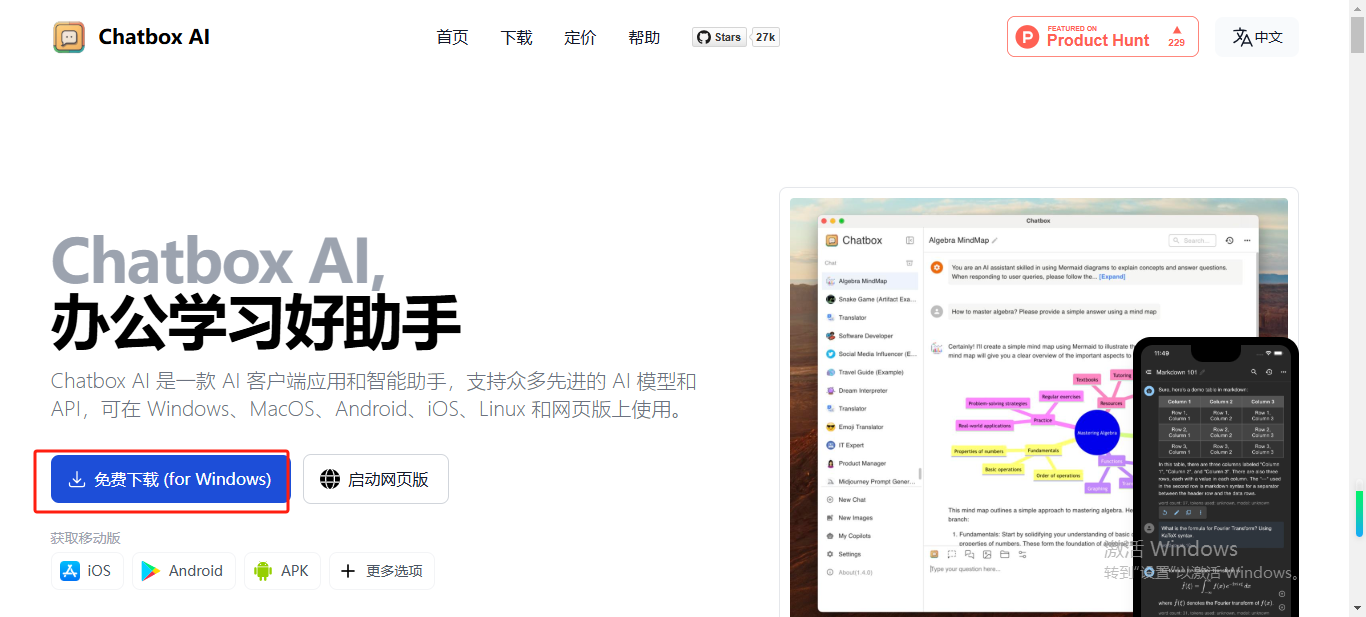The image size is (1366, 617).
Task: Open the 帮助 nav item
Action: 644,37
